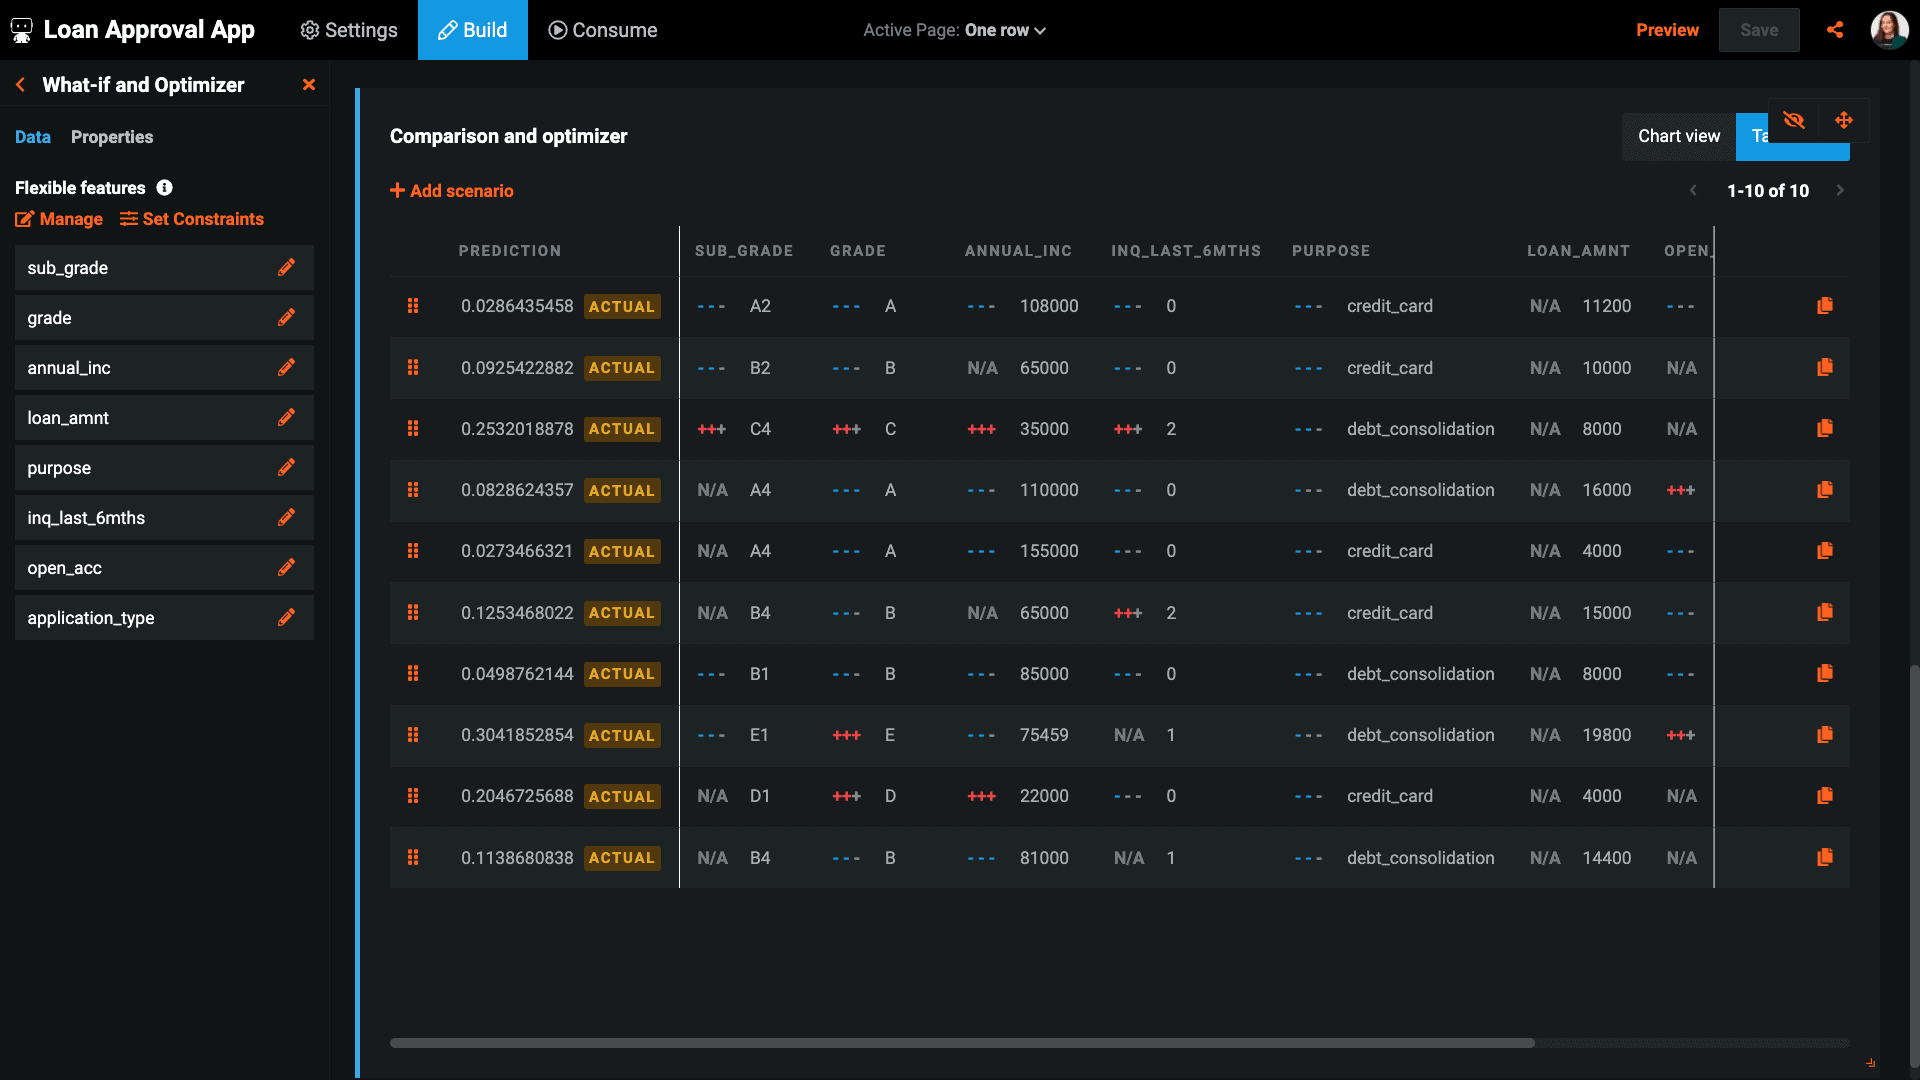Copy the scenario row 0.0828624357
Screen dimensions: 1920x1080
1825,490
